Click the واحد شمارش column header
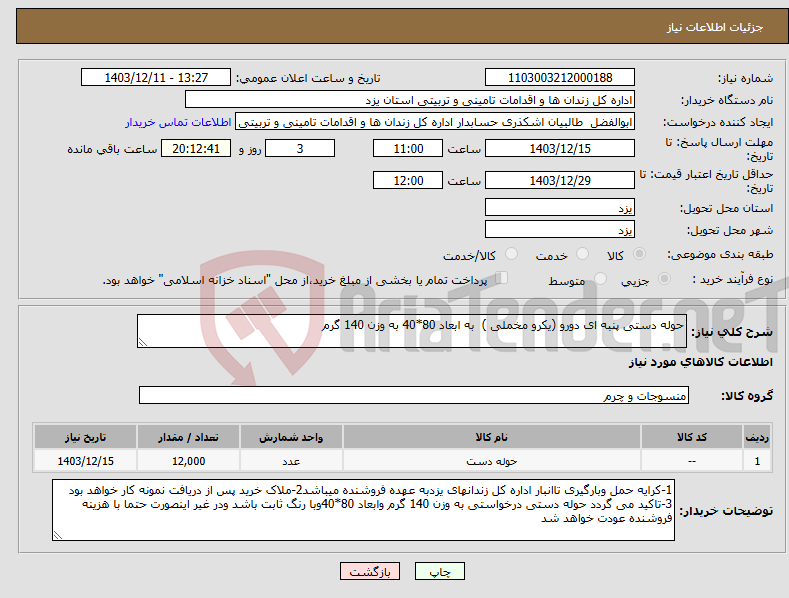Image resolution: width=789 pixels, height=598 pixels. (x=291, y=437)
